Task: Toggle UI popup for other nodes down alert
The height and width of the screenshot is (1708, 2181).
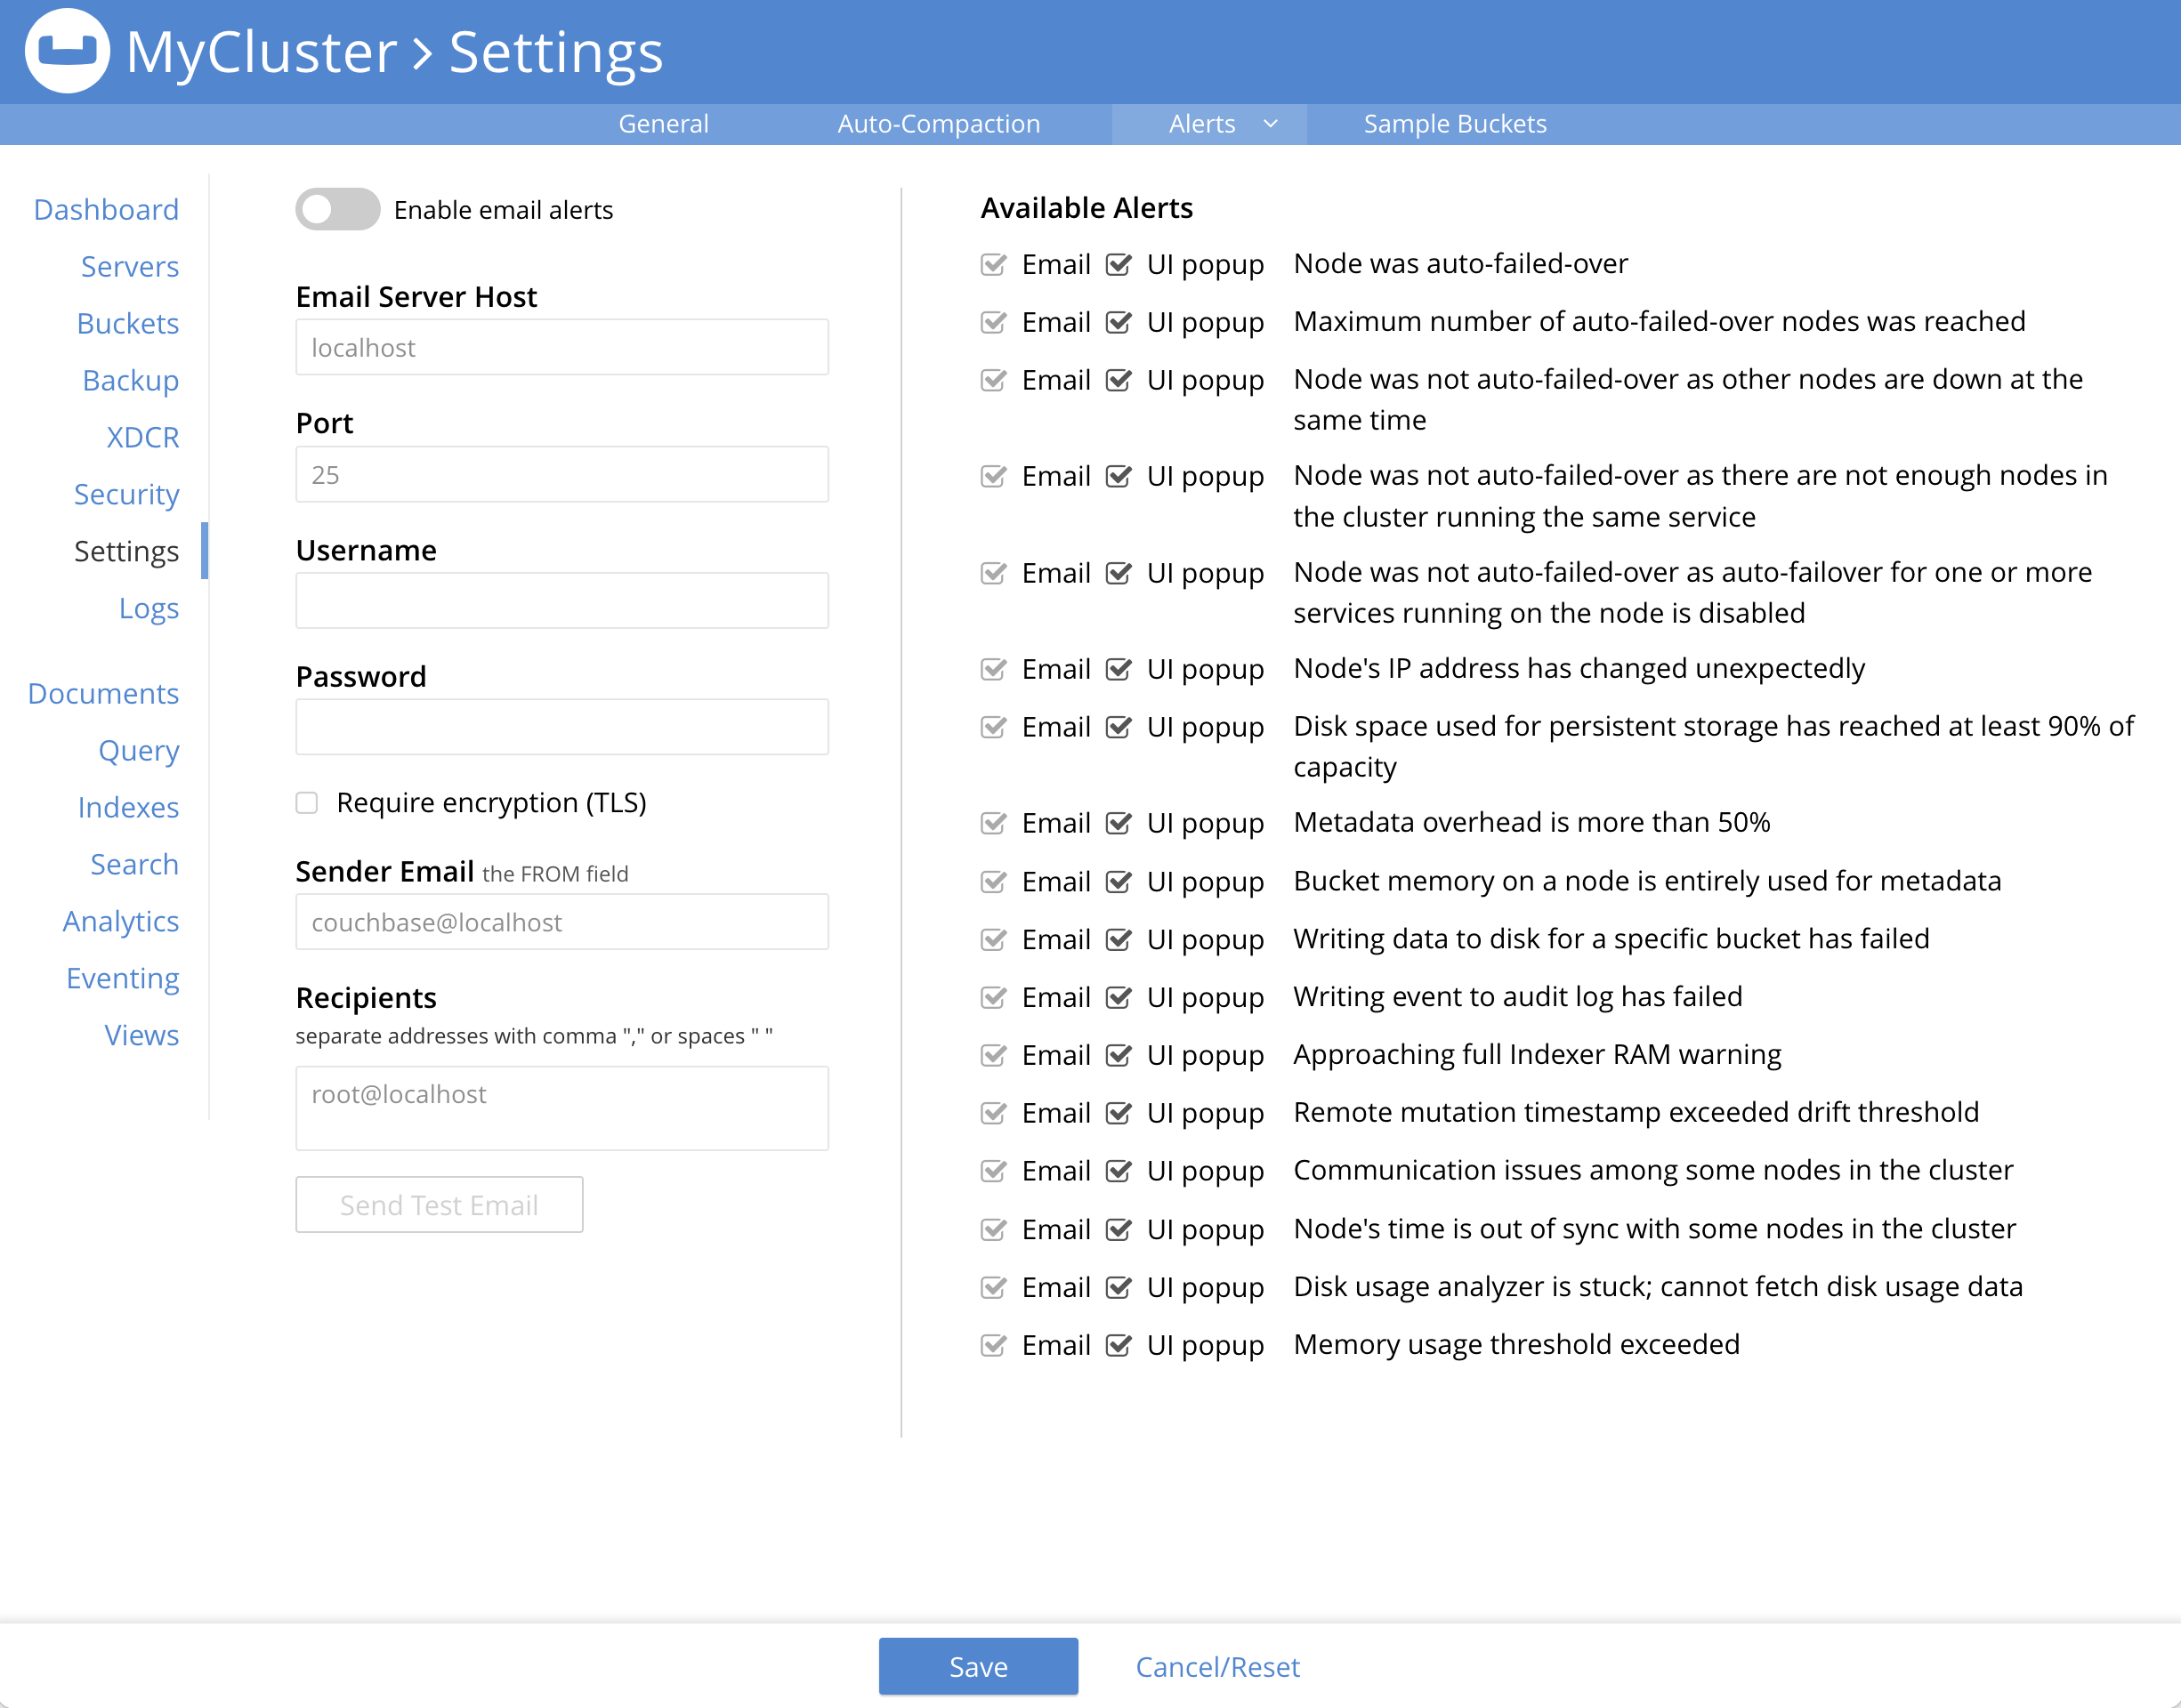Action: 1119,381
